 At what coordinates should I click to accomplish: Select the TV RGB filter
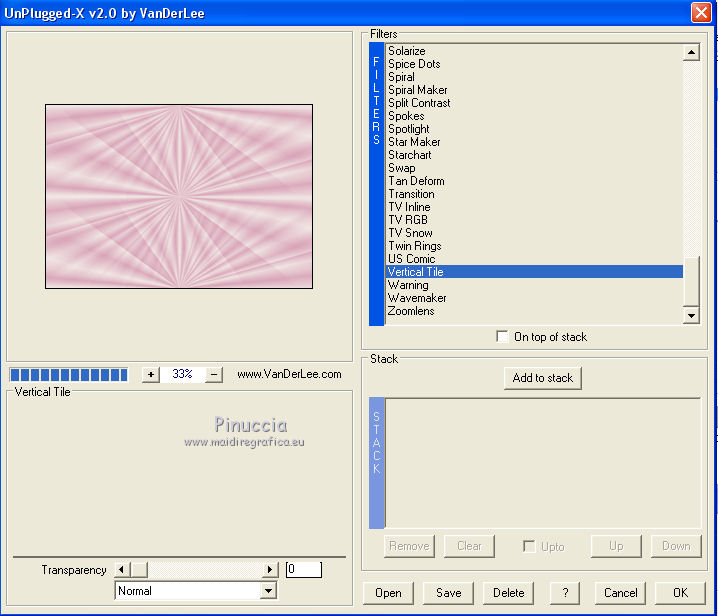tap(534, 220)
